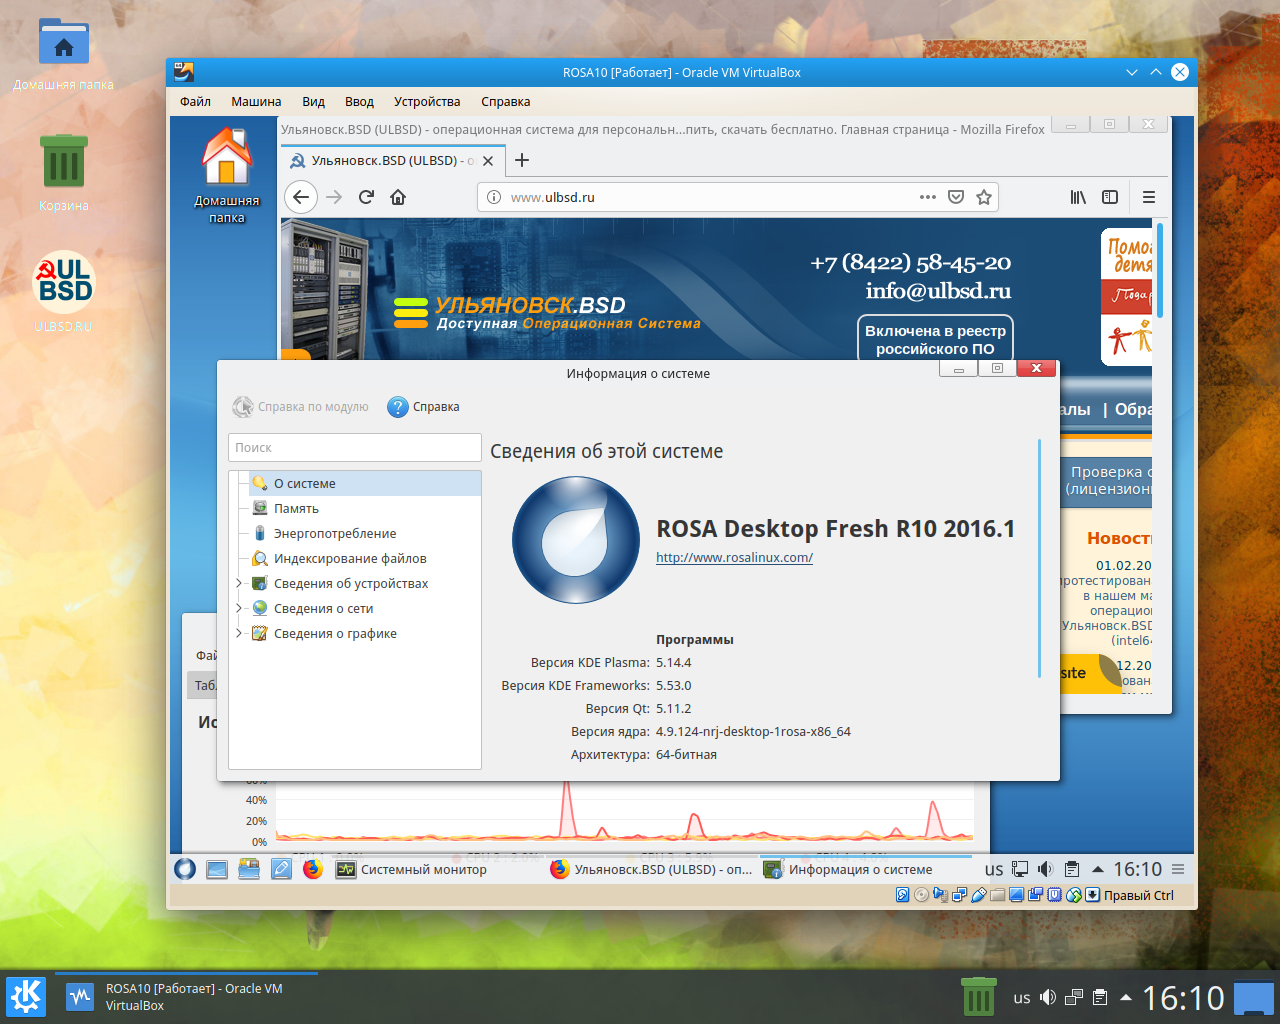Expand the Сведения о сети tree node
Image resolution: width=1280 pixels, height=1024 pixels.
coord(239,608)
